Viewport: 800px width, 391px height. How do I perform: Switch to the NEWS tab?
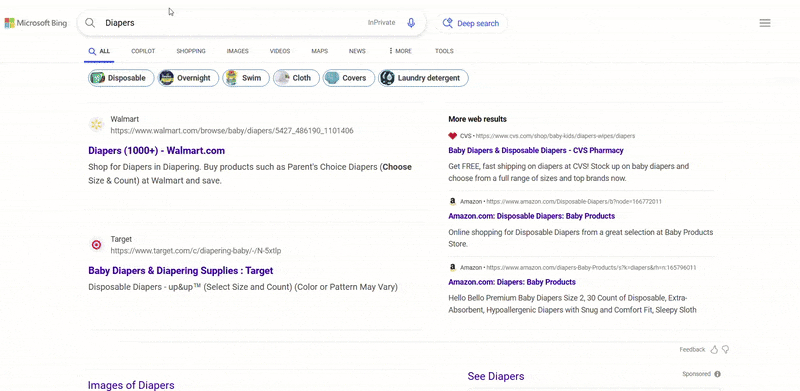tap(357, 51)
